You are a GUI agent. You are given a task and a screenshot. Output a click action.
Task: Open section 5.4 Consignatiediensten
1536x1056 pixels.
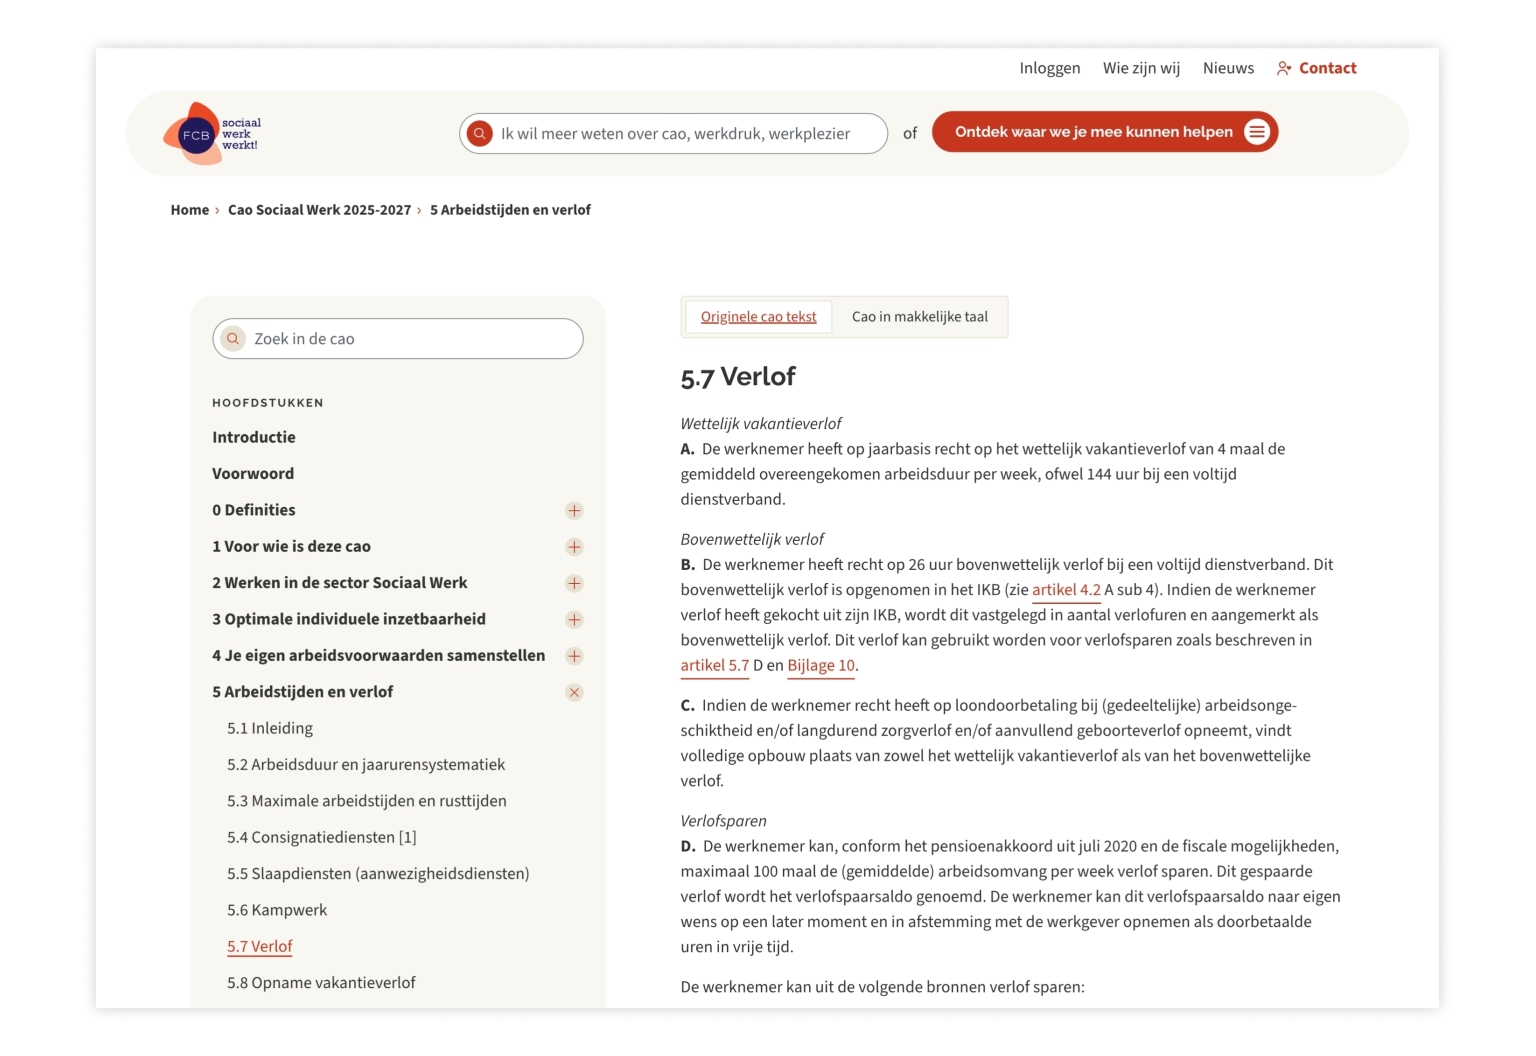(321, 837)
